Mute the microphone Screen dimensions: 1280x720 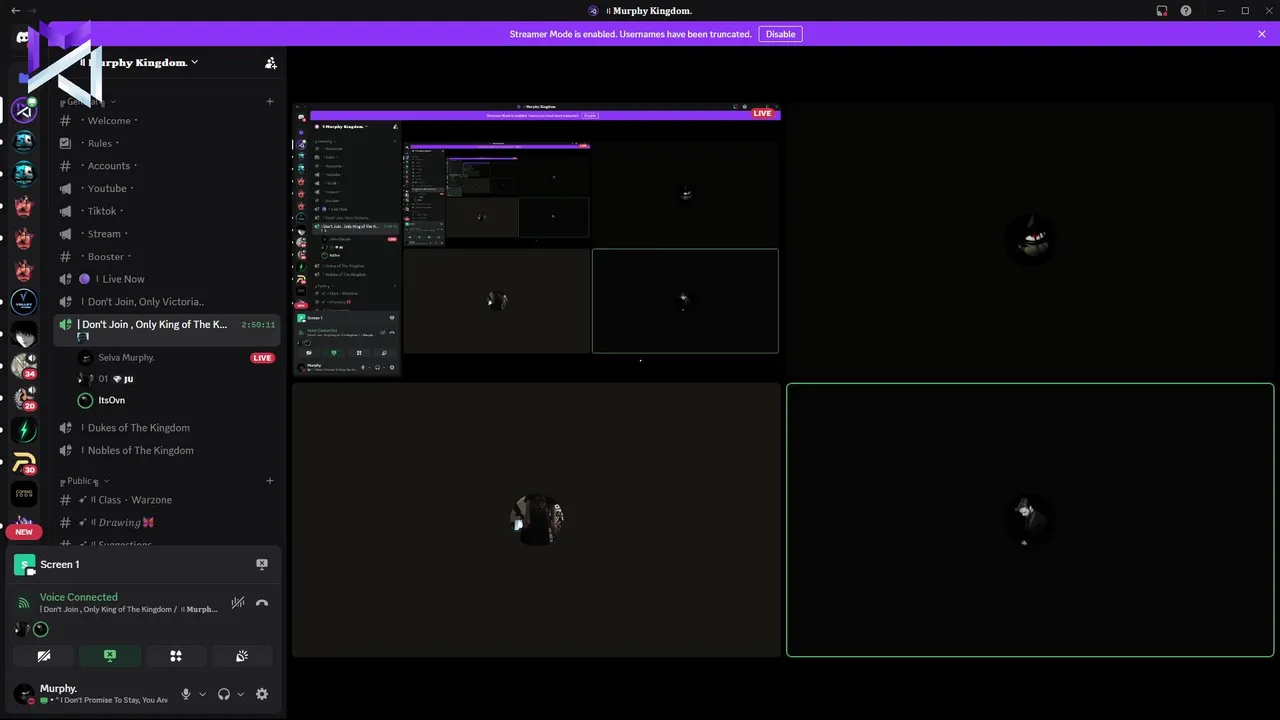(186, 694)
